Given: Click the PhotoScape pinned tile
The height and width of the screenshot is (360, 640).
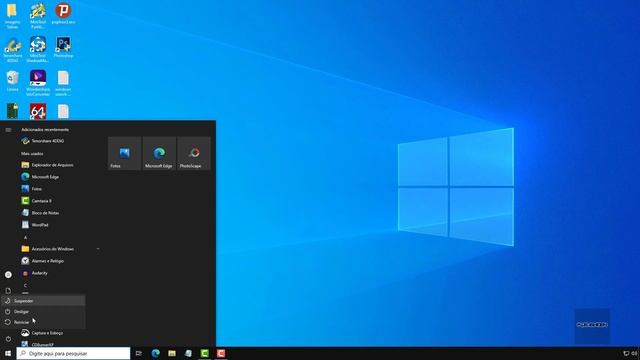Looking at the screenshot, I should click(194, 153).
